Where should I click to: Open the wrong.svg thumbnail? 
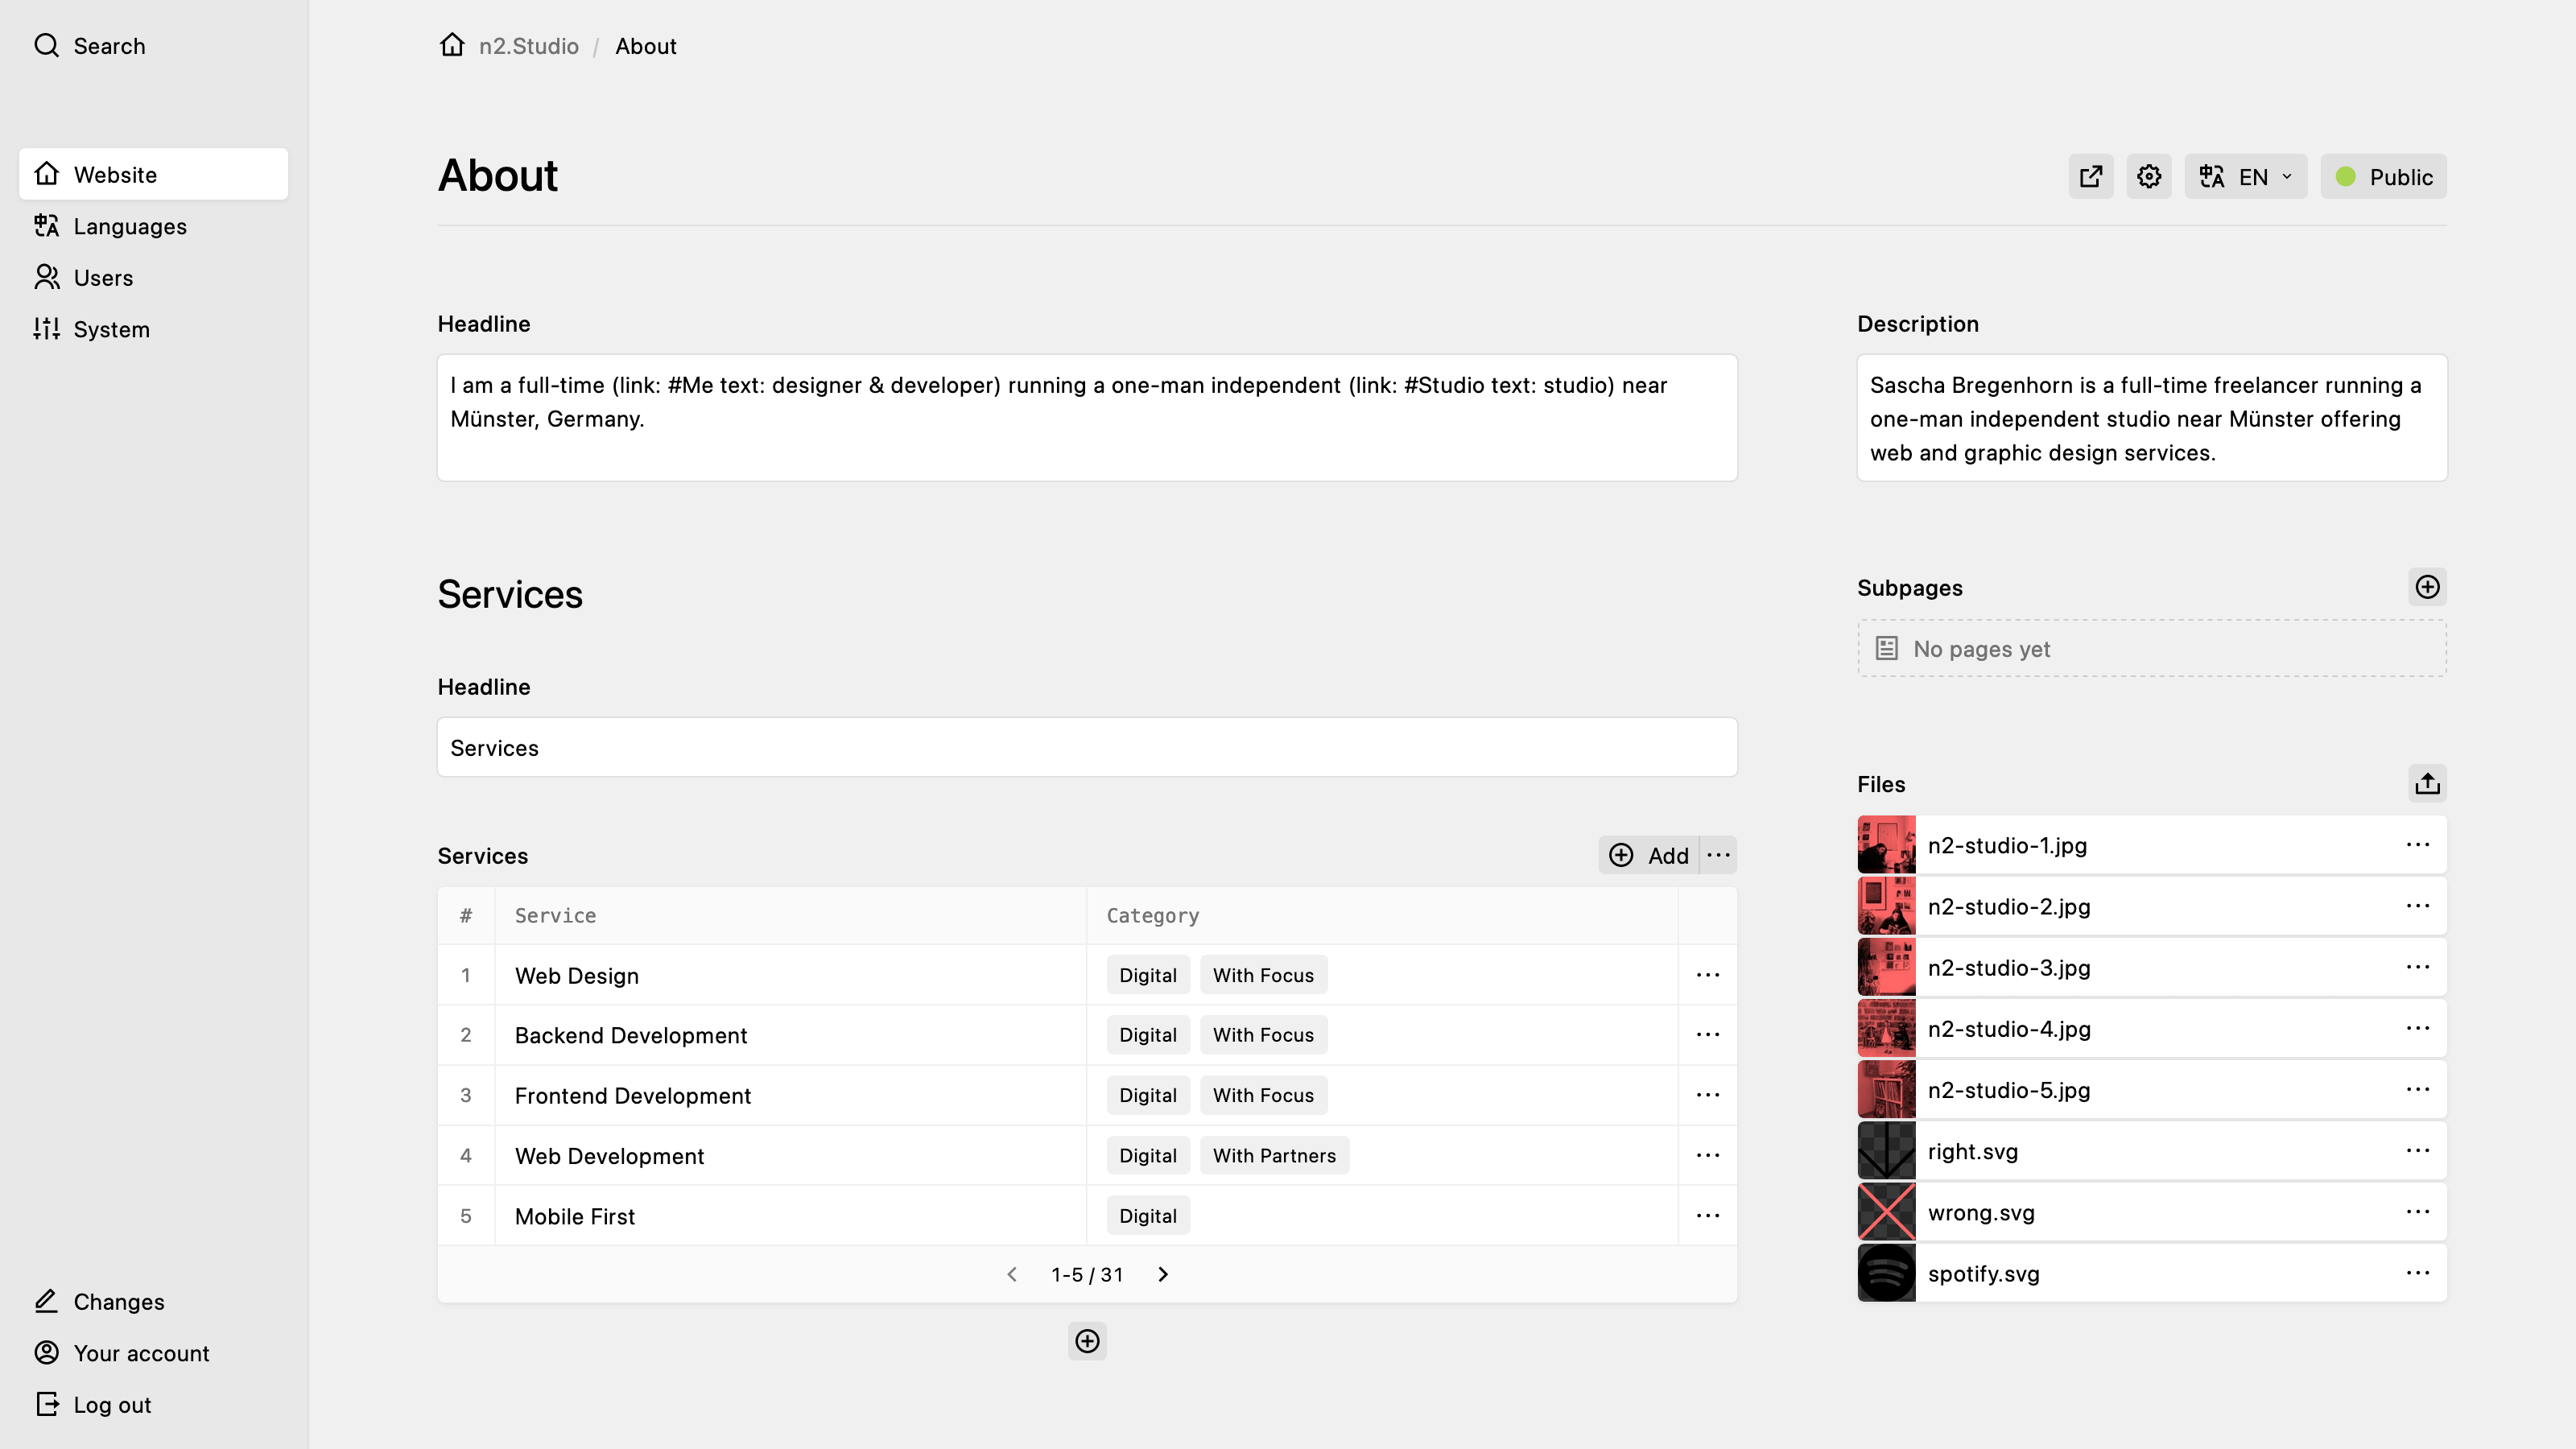point(1886,1212)
